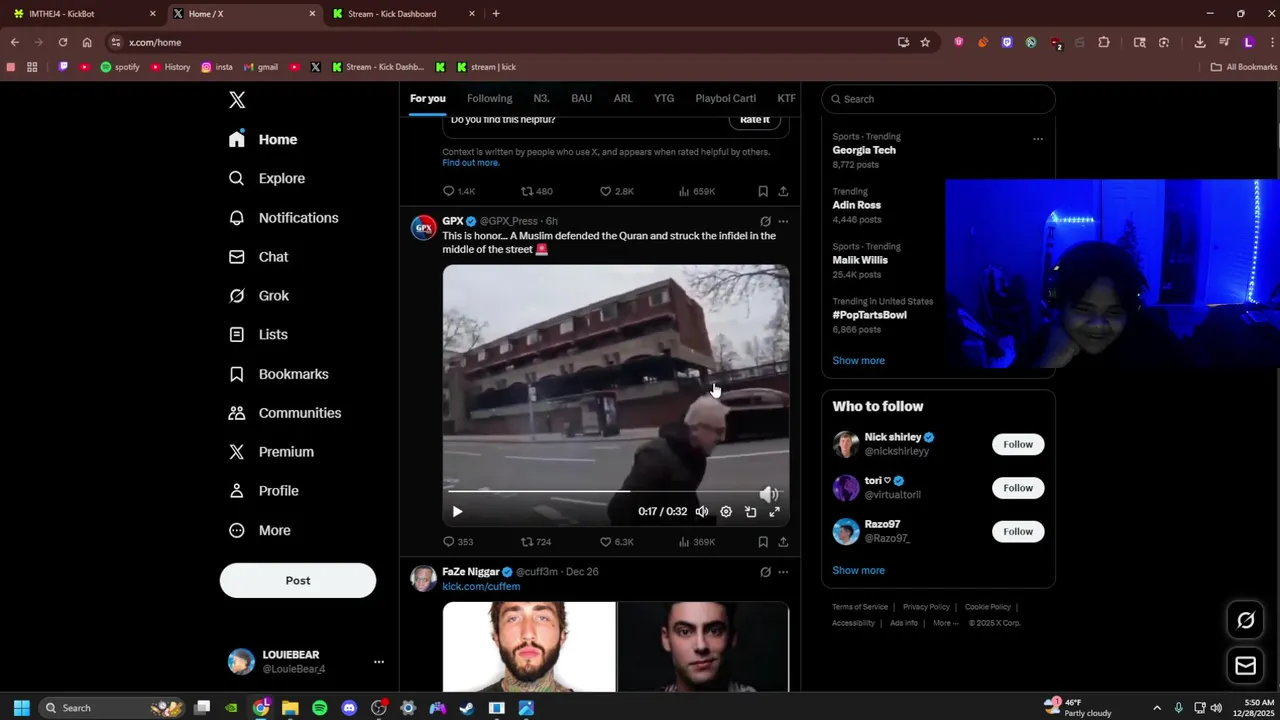This screenshot has width=1280, height=720.
Task: Open Notifications in the X sidebar
Action: coord(283,218)
